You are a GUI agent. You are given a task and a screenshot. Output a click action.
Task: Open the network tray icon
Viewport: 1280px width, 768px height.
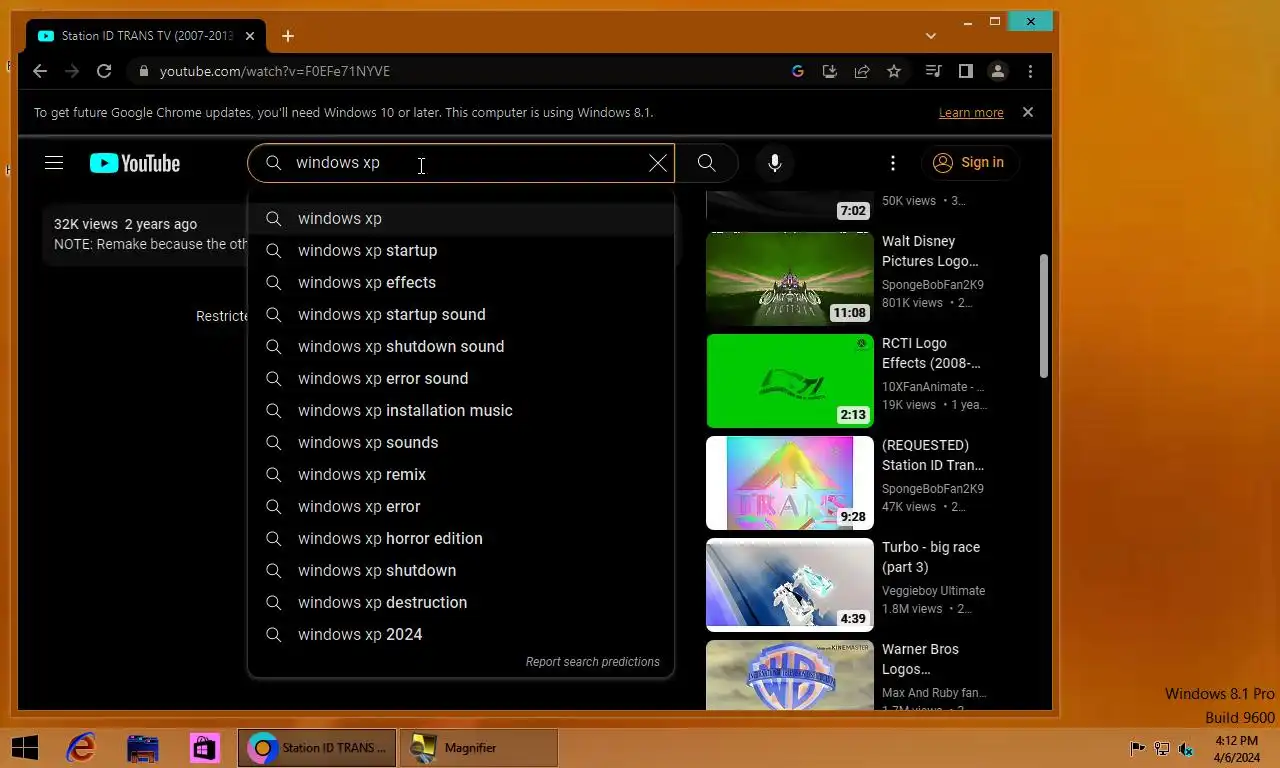point(1162,748)
